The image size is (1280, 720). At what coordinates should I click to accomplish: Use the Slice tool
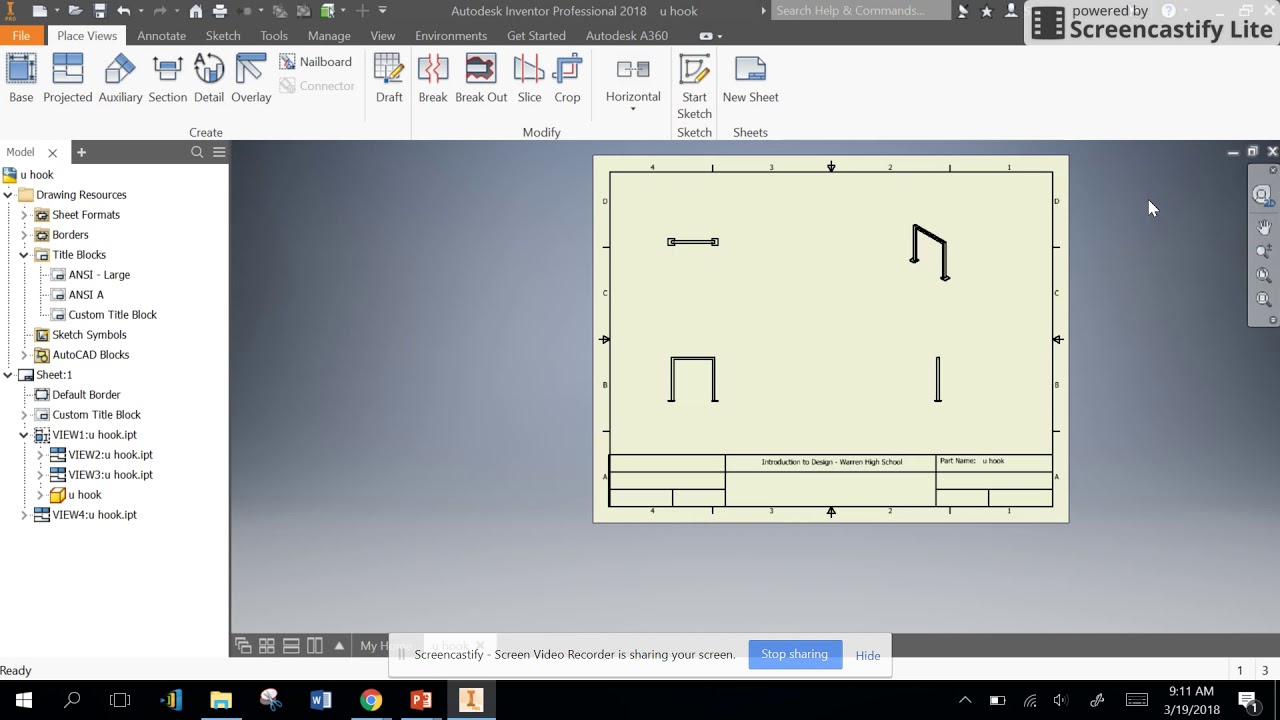coord(529,79)
